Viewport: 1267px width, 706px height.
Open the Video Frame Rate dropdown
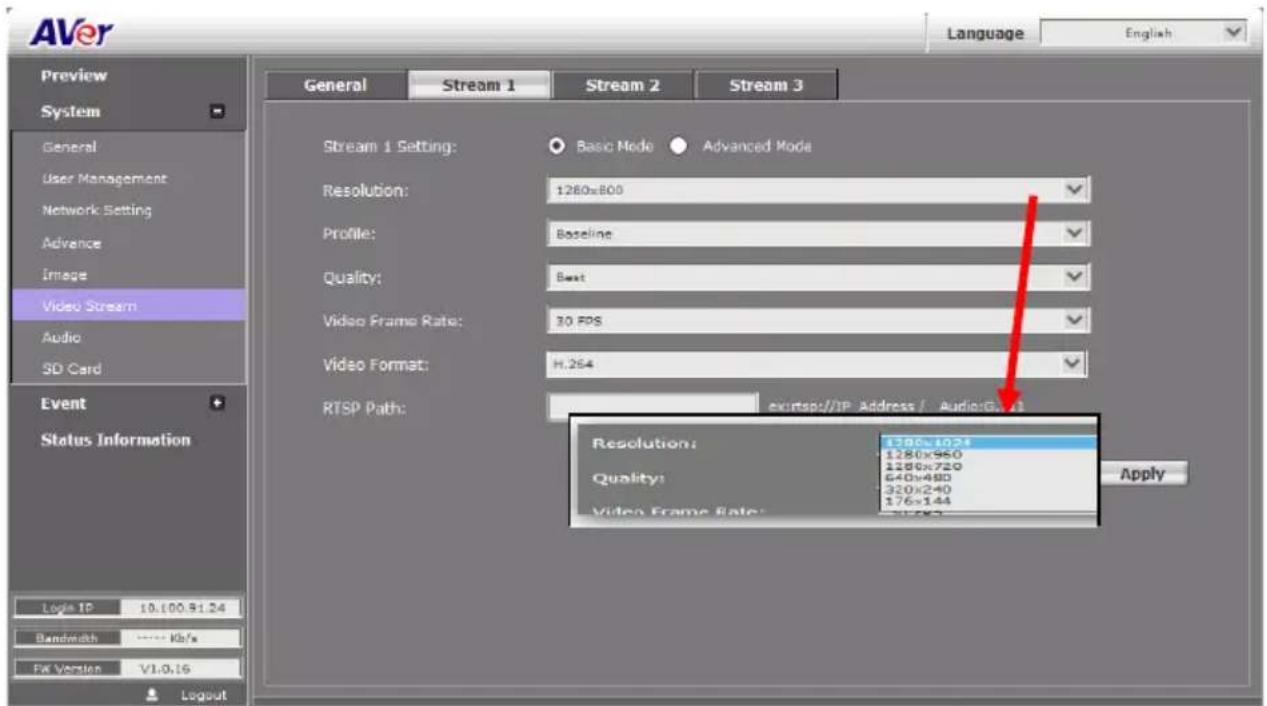click(818, 320)
